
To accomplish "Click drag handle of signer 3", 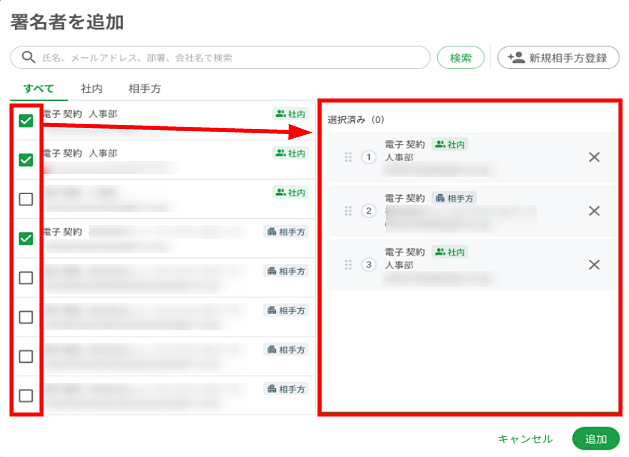I will pos(348,264).
